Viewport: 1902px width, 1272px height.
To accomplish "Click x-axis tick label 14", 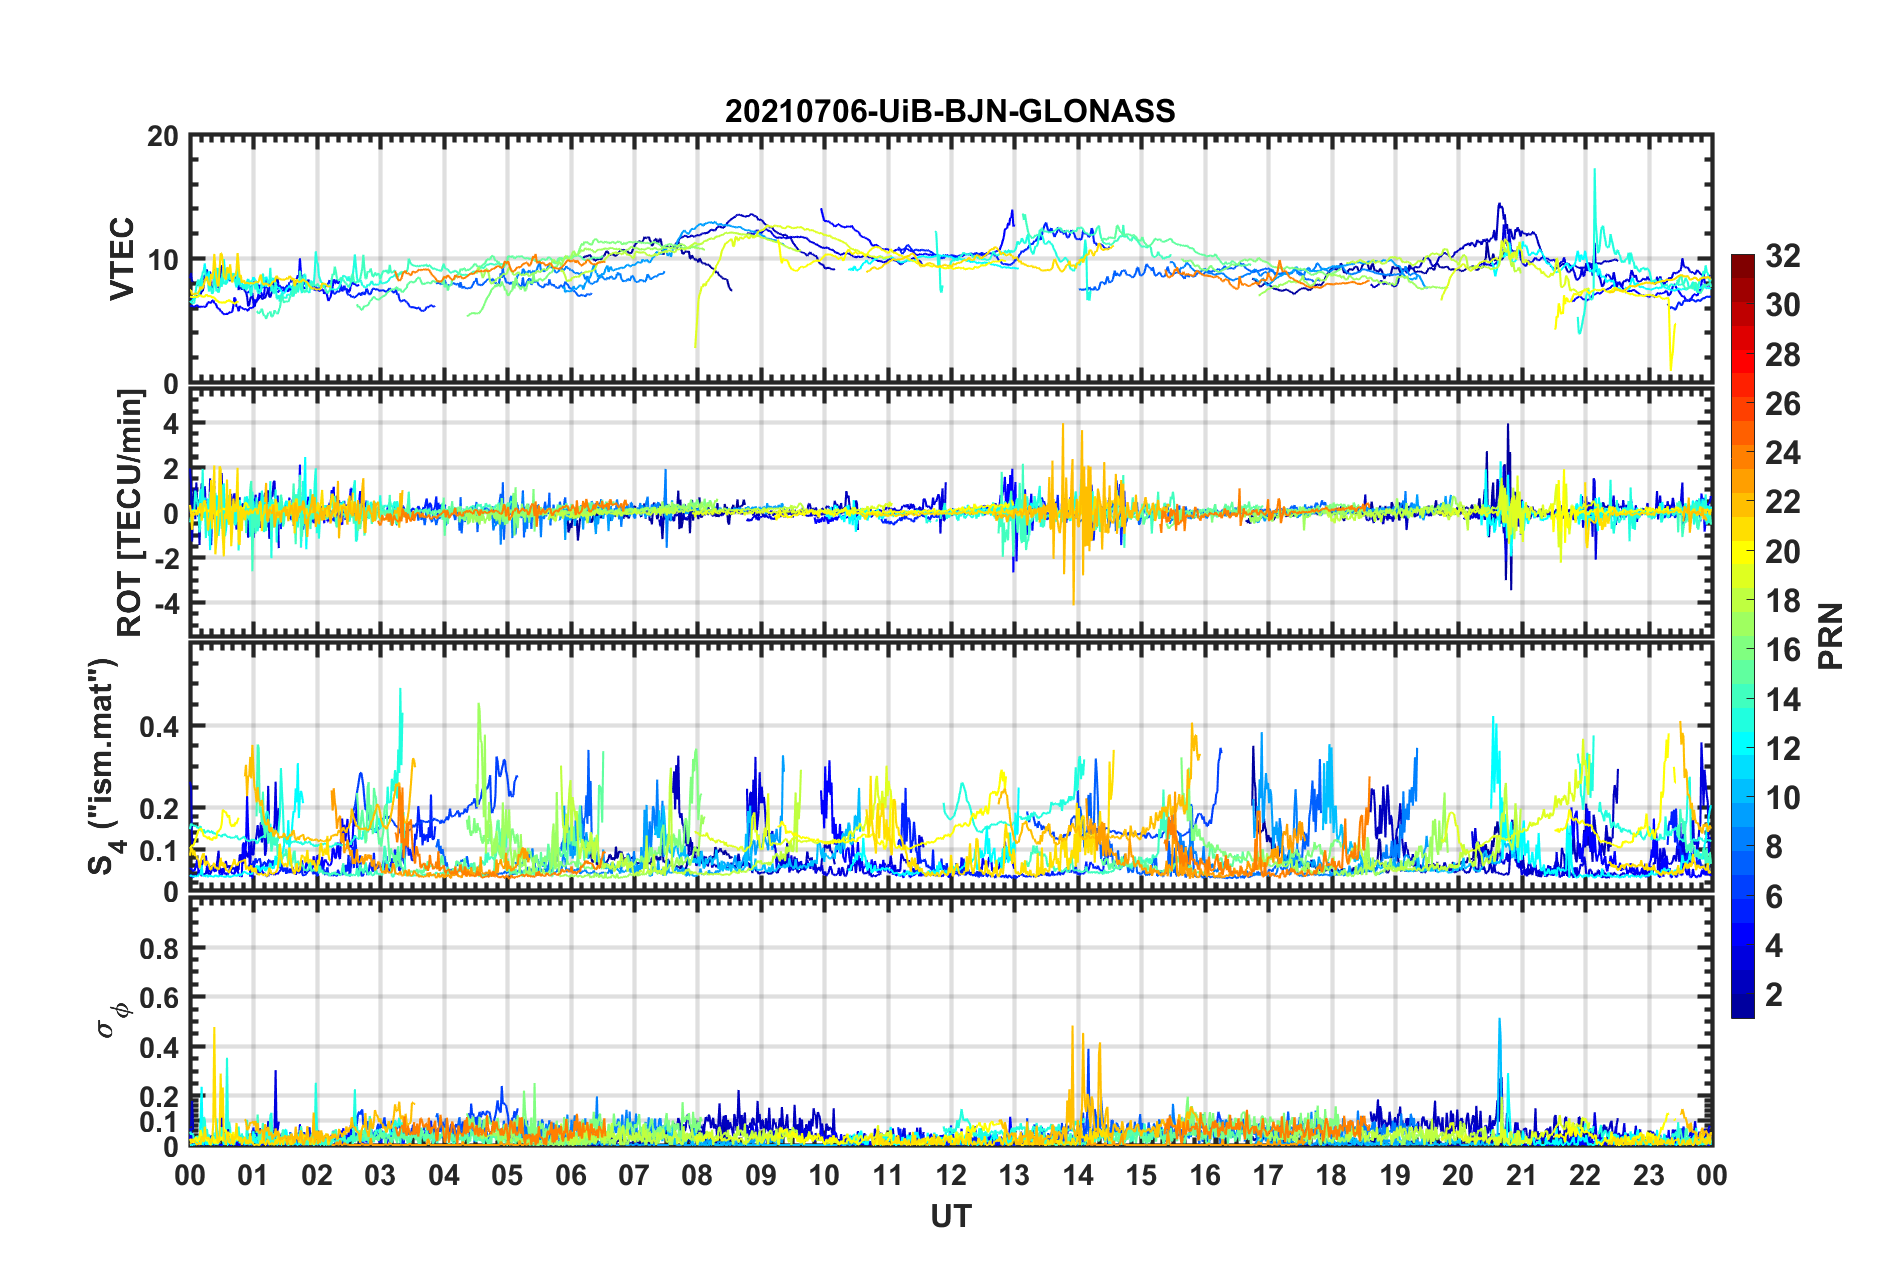I will coord(1078,1175).
